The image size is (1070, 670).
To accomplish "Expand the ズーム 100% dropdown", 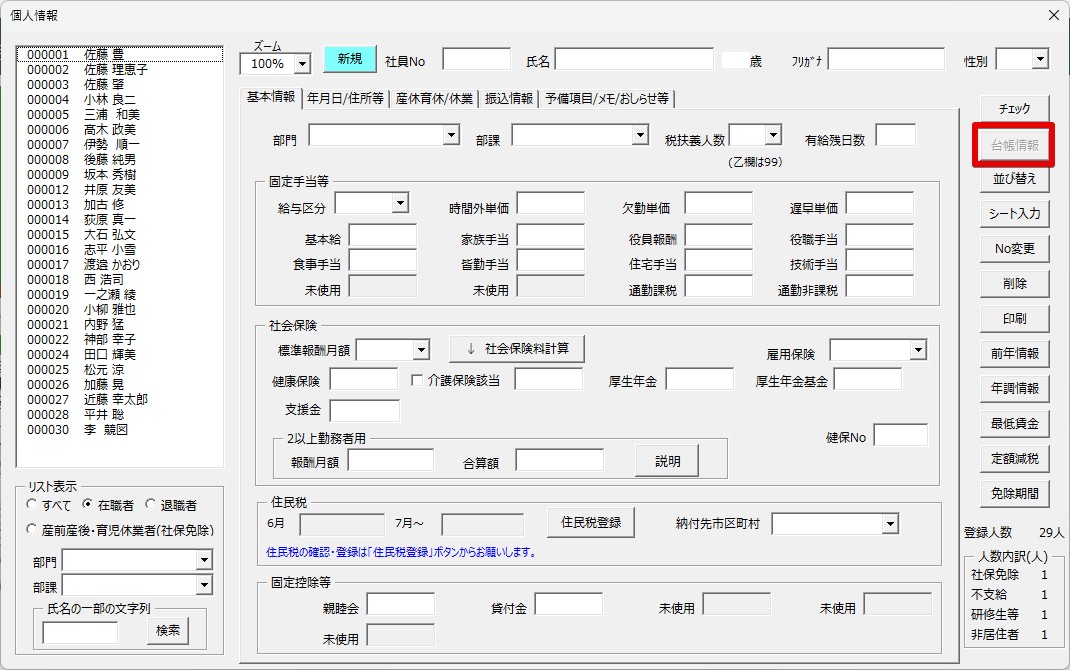I will (x=302, y=64).
